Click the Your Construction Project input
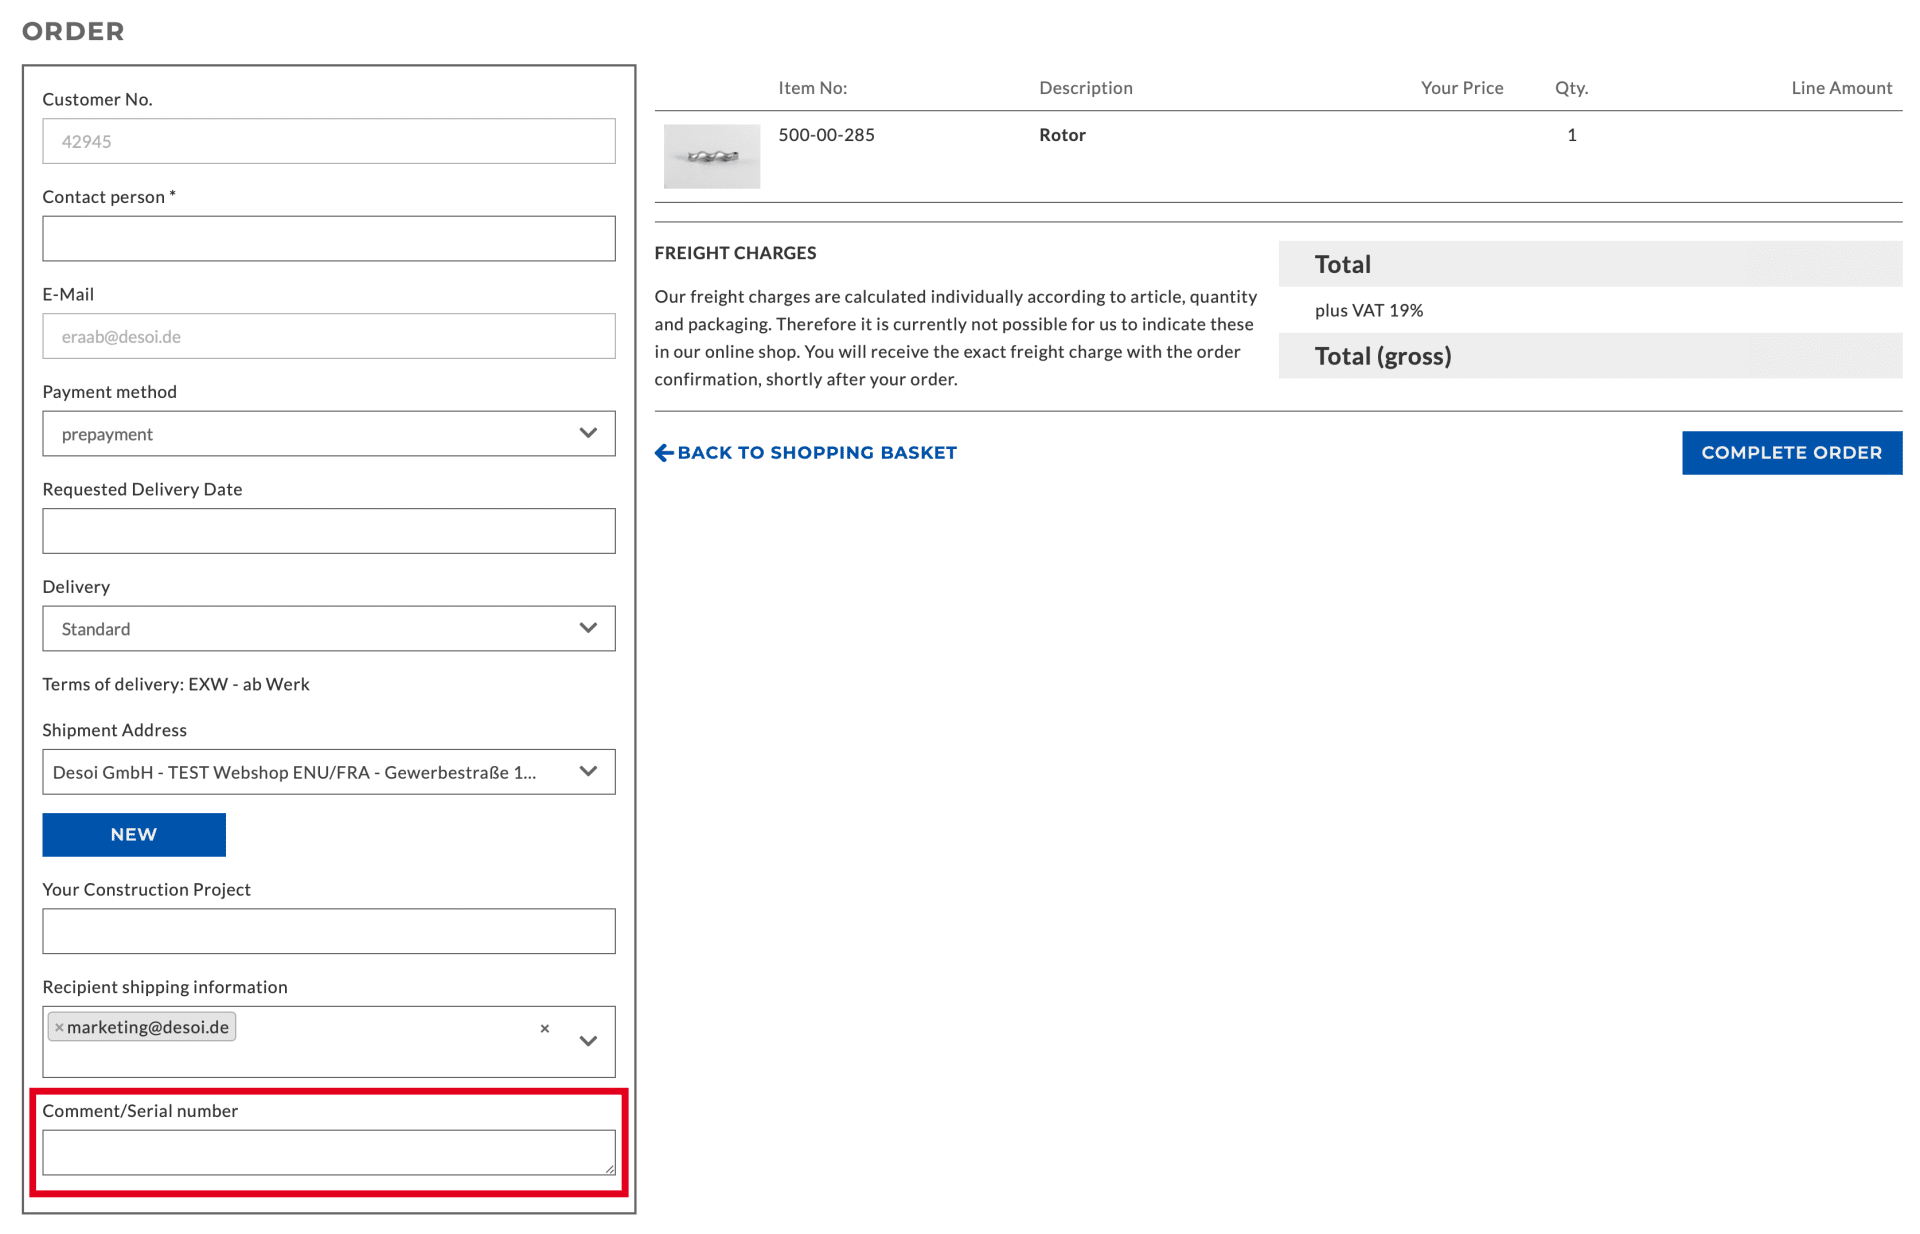This screenshot has width=1920, height=1234. pyautogui.click(x=328, y=931)
